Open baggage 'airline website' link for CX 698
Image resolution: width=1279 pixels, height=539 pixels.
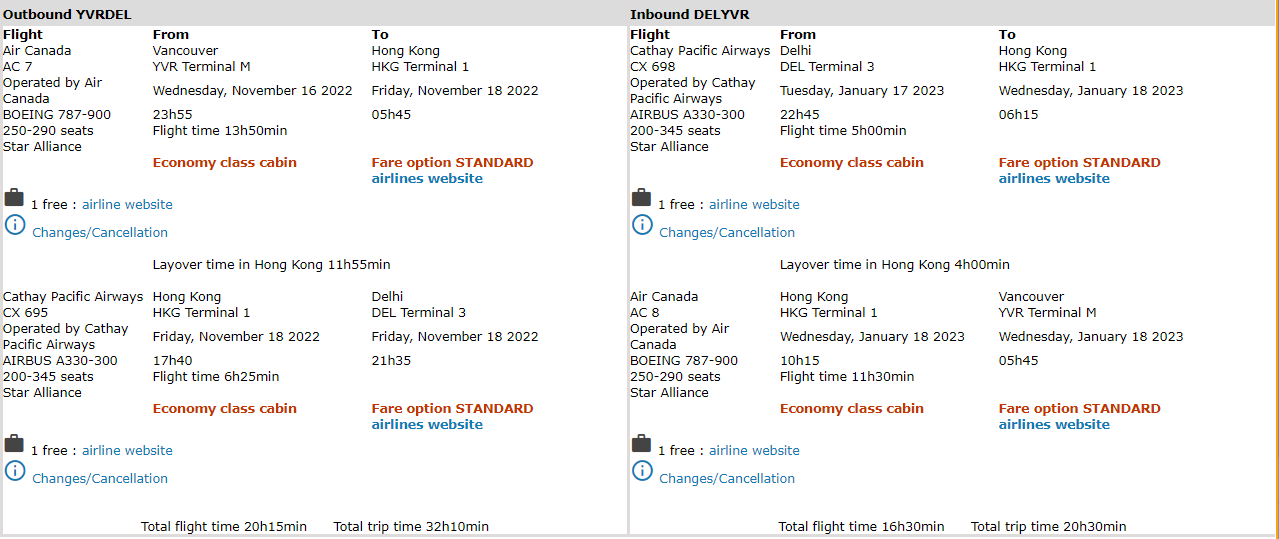pyautogui.click(x=754, y=205)
